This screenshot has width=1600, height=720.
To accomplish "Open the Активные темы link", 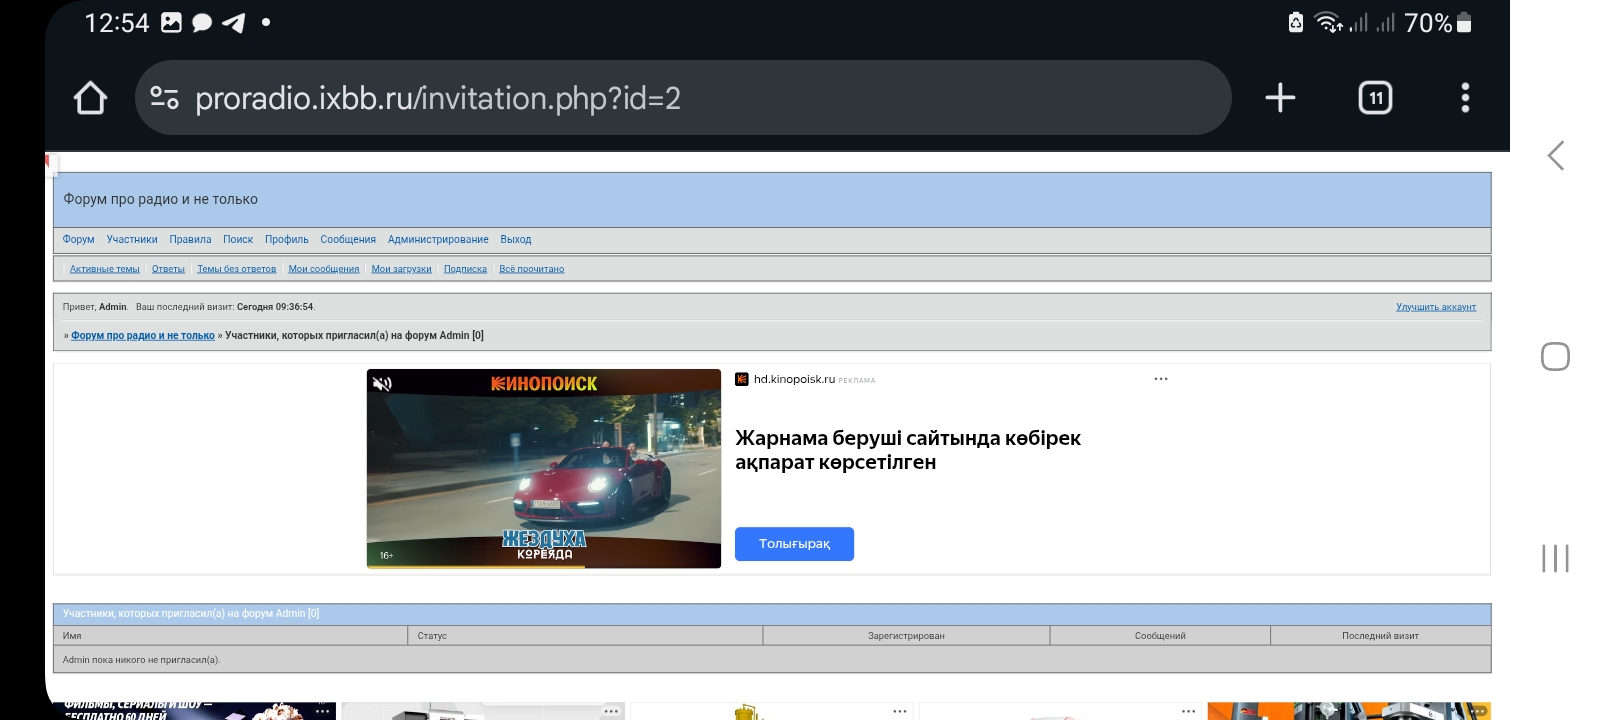I will [x=105, y=269].
